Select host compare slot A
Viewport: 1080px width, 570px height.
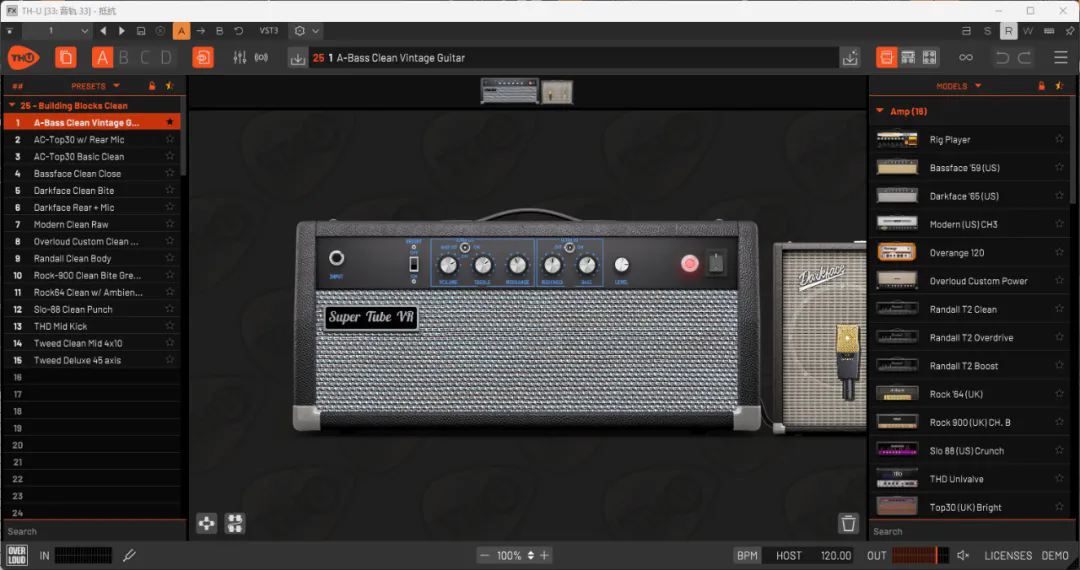pos(181,31)
